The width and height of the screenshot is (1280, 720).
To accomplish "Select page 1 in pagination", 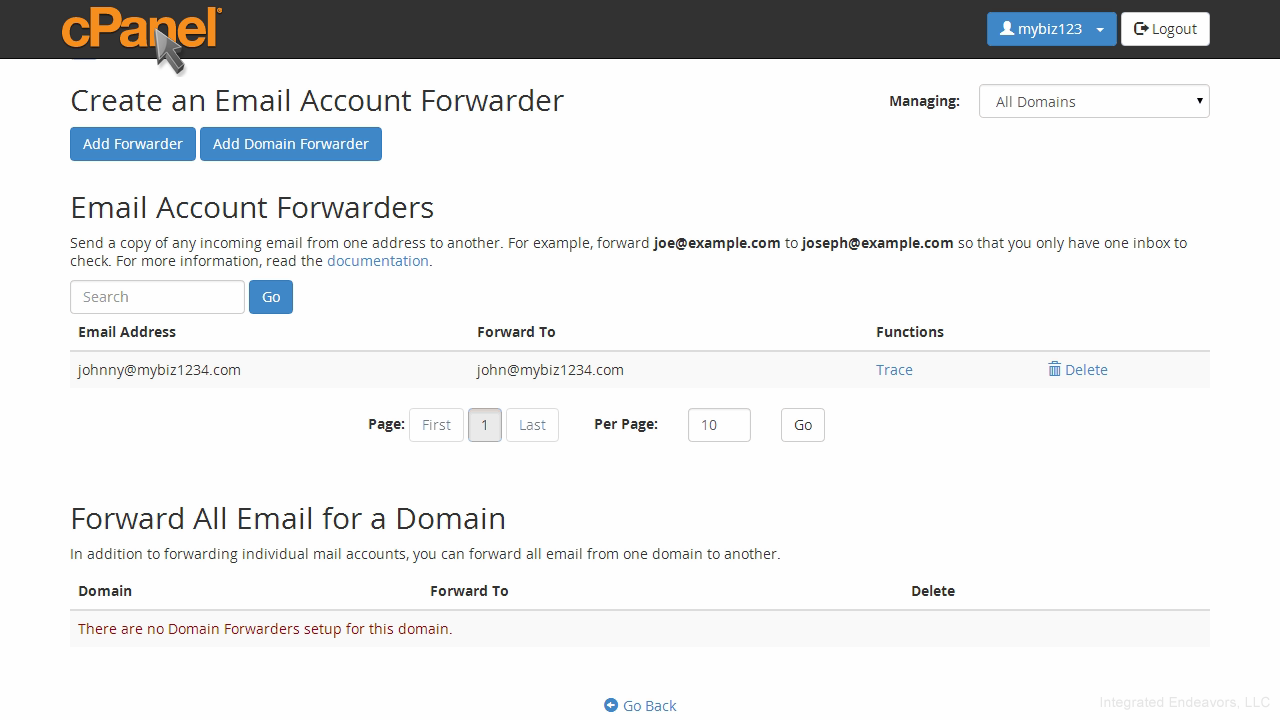I will pos(485,425).
